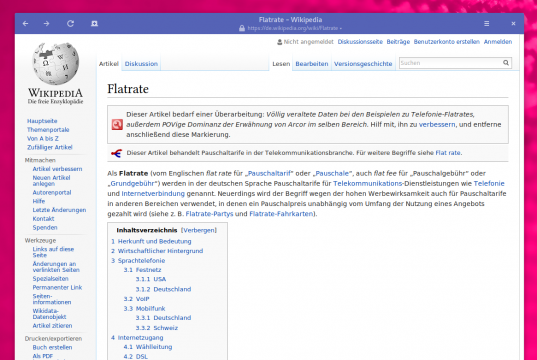Open the hamburger menu in header bar
The width and height of the screenshot is (537, 360).
coord(486,24)
